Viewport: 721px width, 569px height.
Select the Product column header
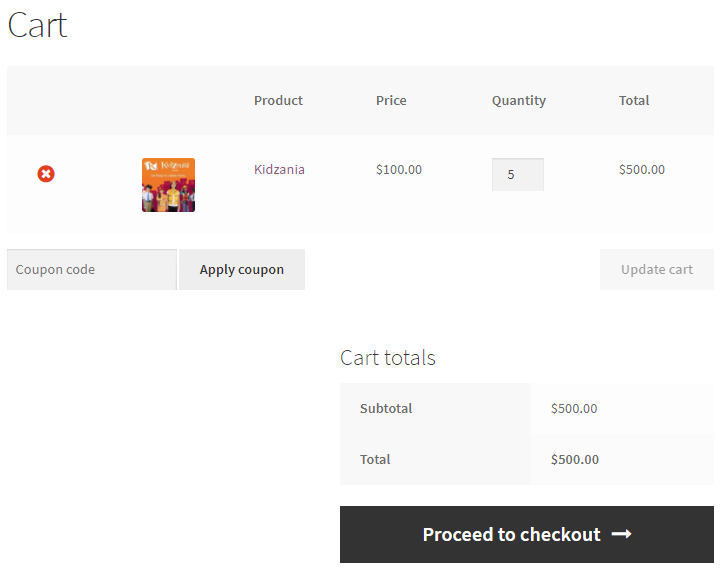click(x=278, y=100)
